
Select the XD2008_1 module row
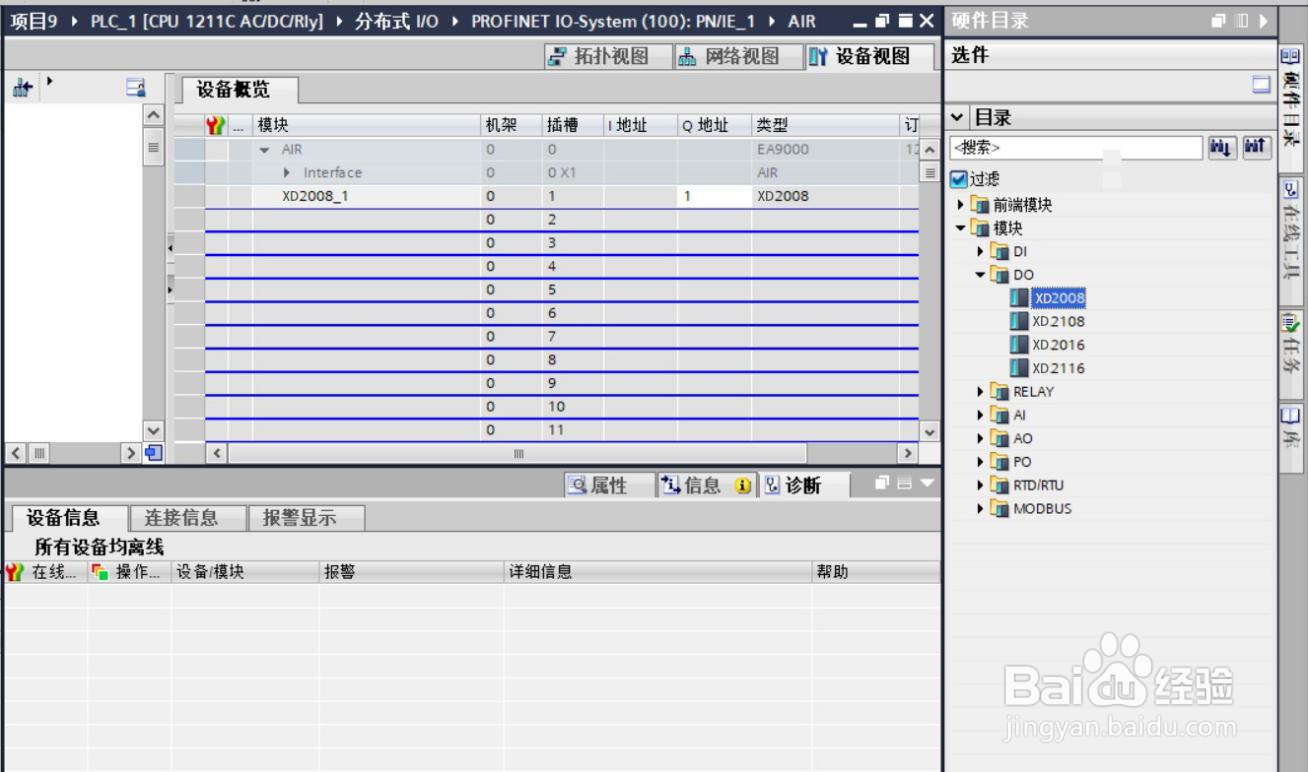[545, 196]
